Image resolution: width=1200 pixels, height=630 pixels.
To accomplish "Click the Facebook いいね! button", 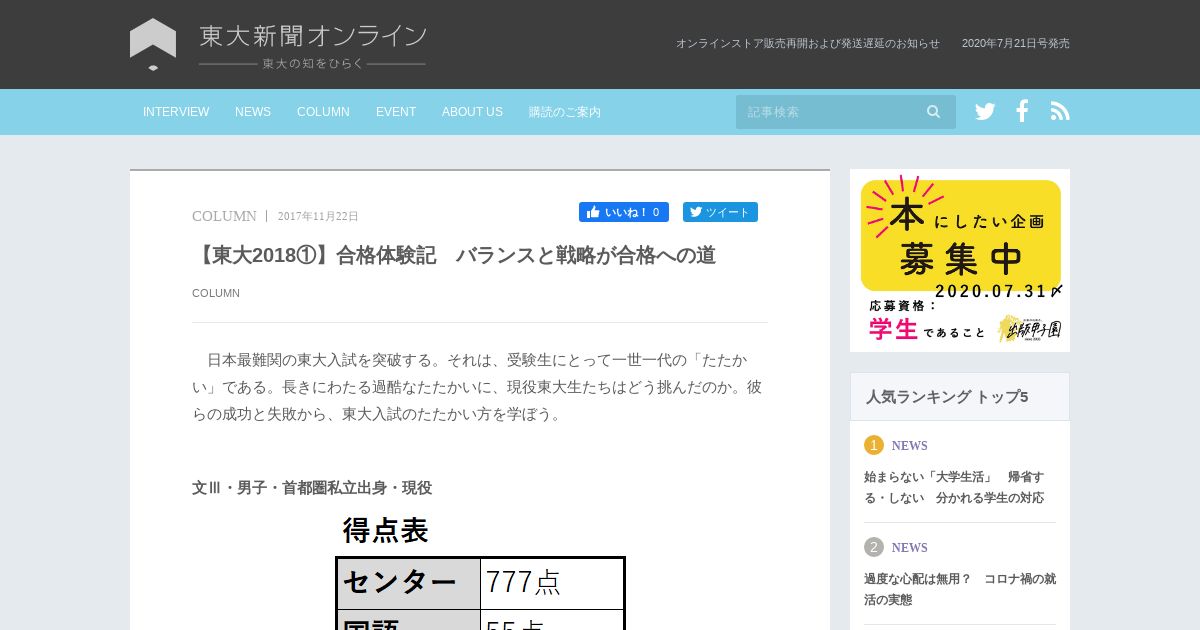I will coord(624,212).
